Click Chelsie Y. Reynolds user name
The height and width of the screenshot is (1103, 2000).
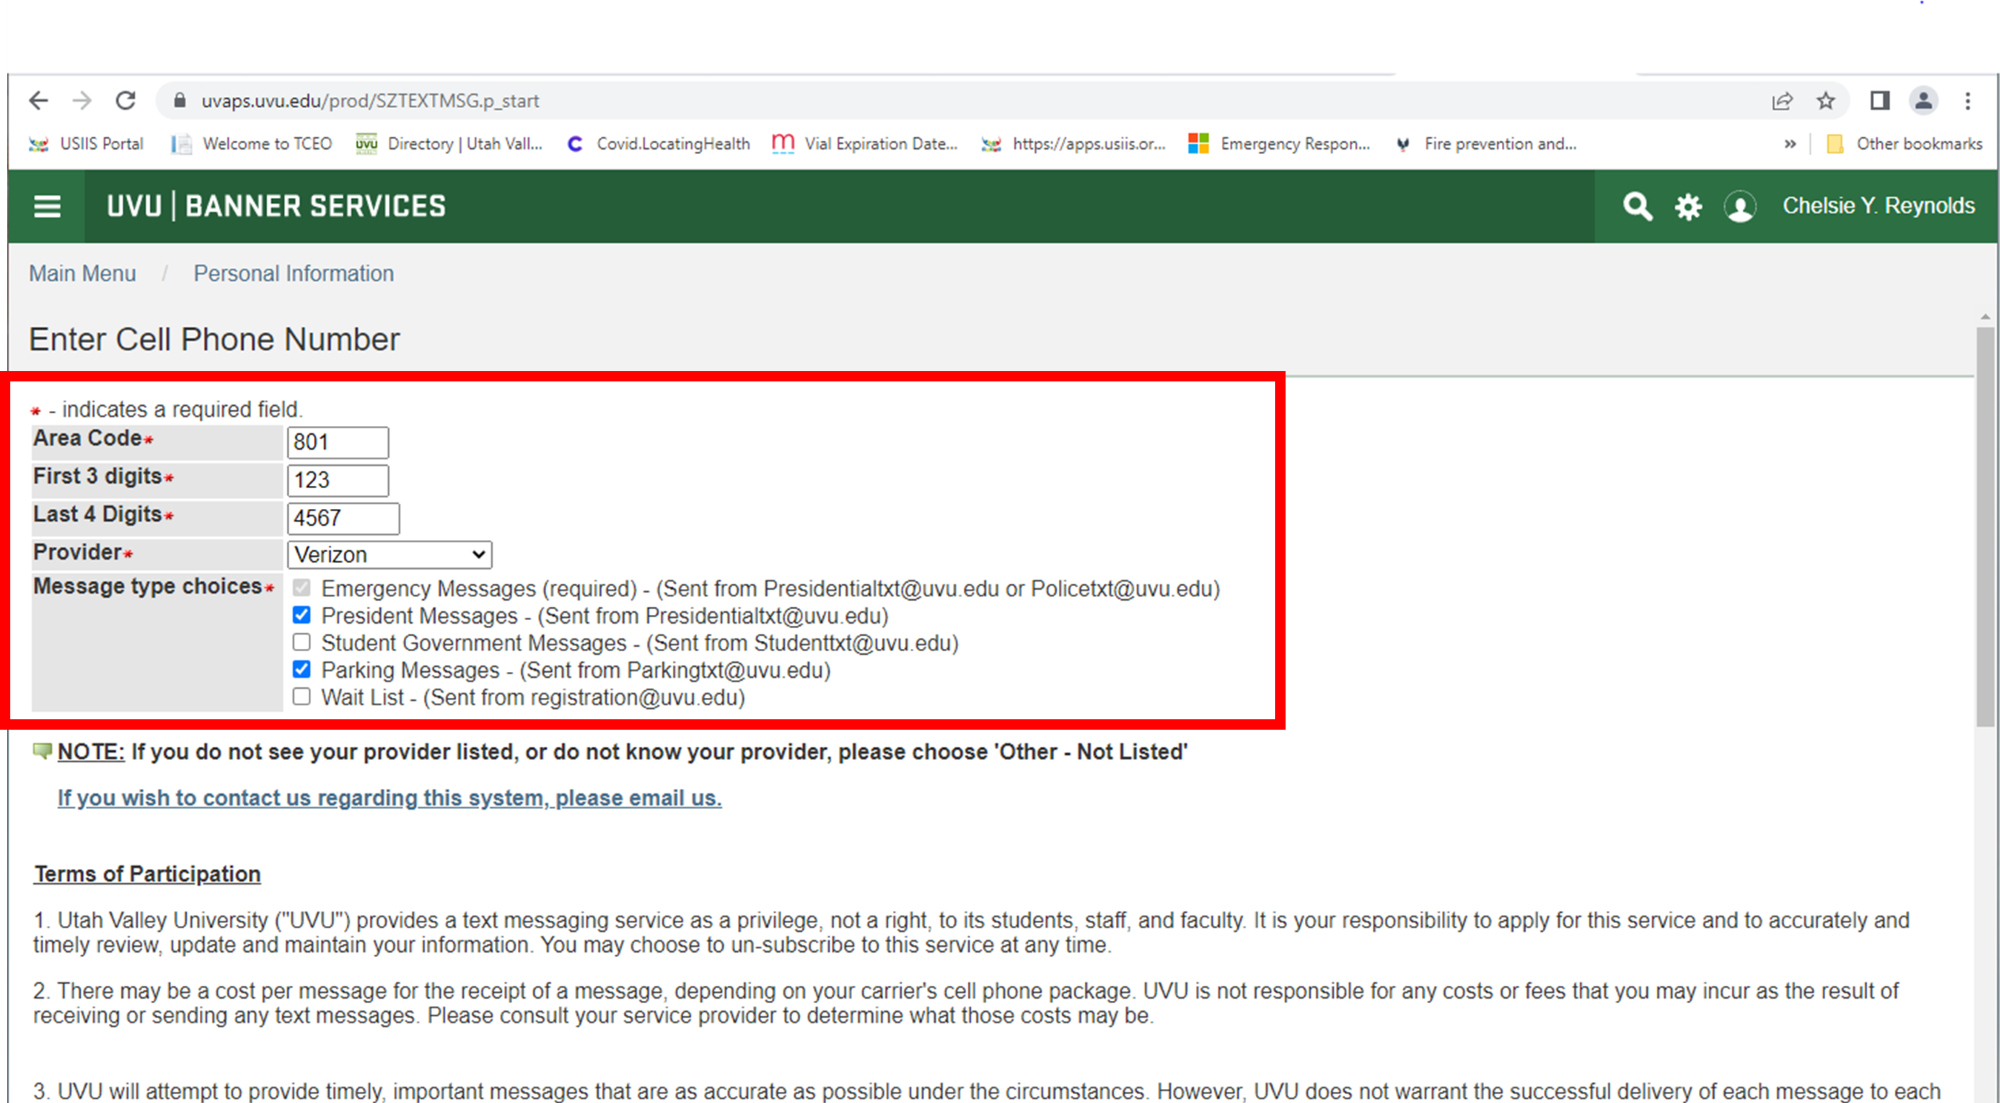tap(1878, 206)
